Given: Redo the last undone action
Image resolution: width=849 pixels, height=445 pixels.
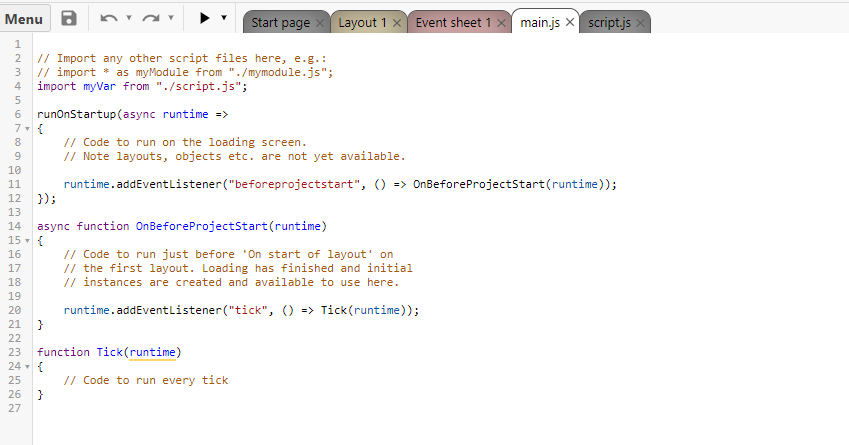Looking at the screenshot, I should 151,18.
